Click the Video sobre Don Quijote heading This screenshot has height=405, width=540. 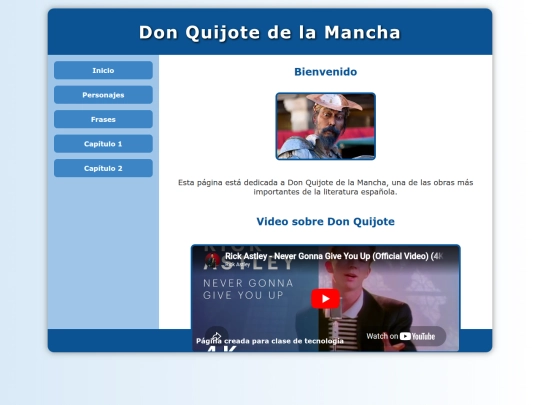tap(325, 221)
